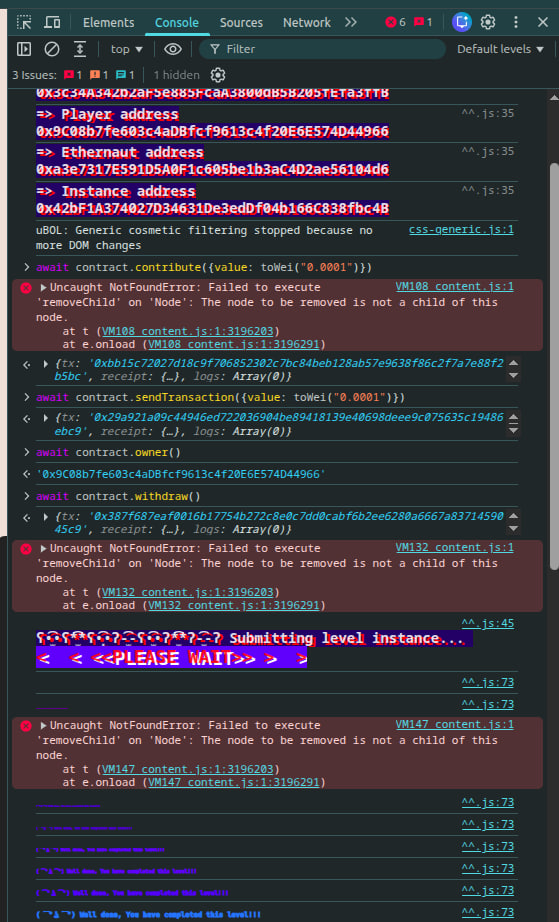Open the AI assistance icon
Viewport: 559px width, 922px height.
point(462,22)
